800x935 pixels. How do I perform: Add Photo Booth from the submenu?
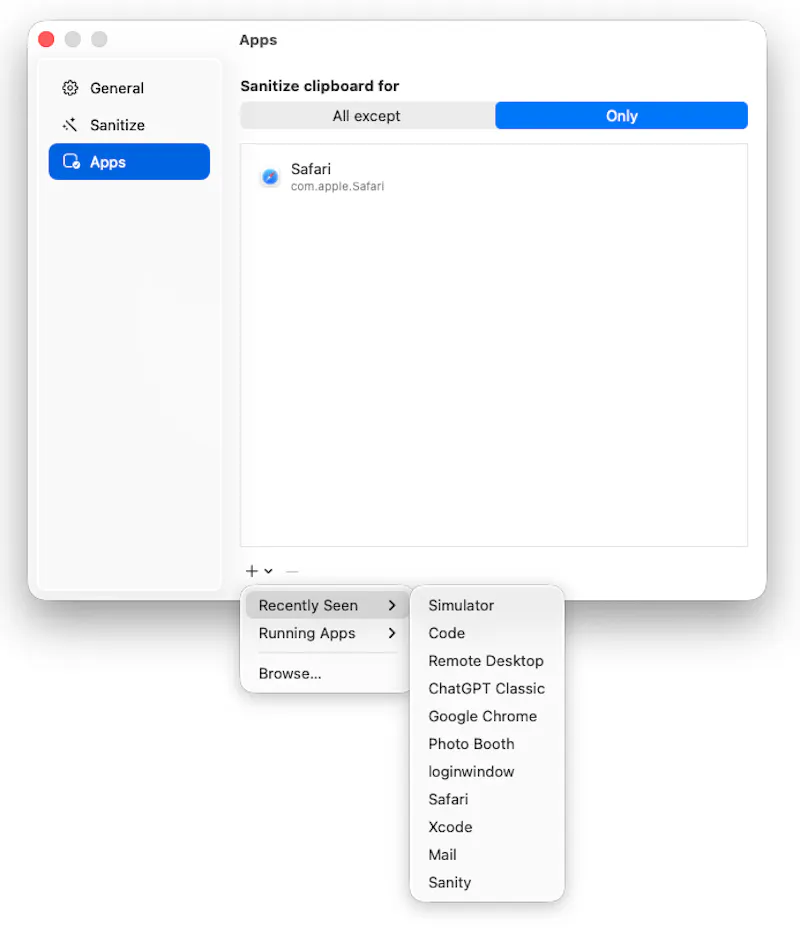[487, 744]
